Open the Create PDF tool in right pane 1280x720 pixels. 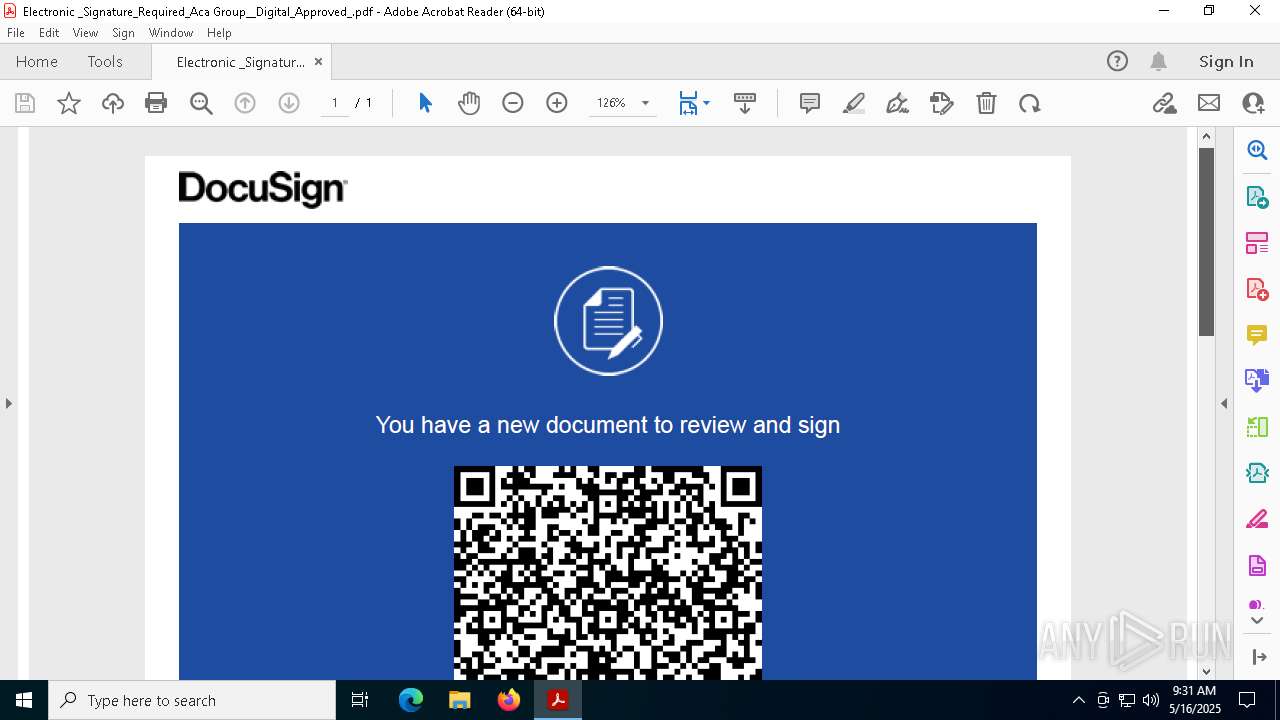[1257, 289]
